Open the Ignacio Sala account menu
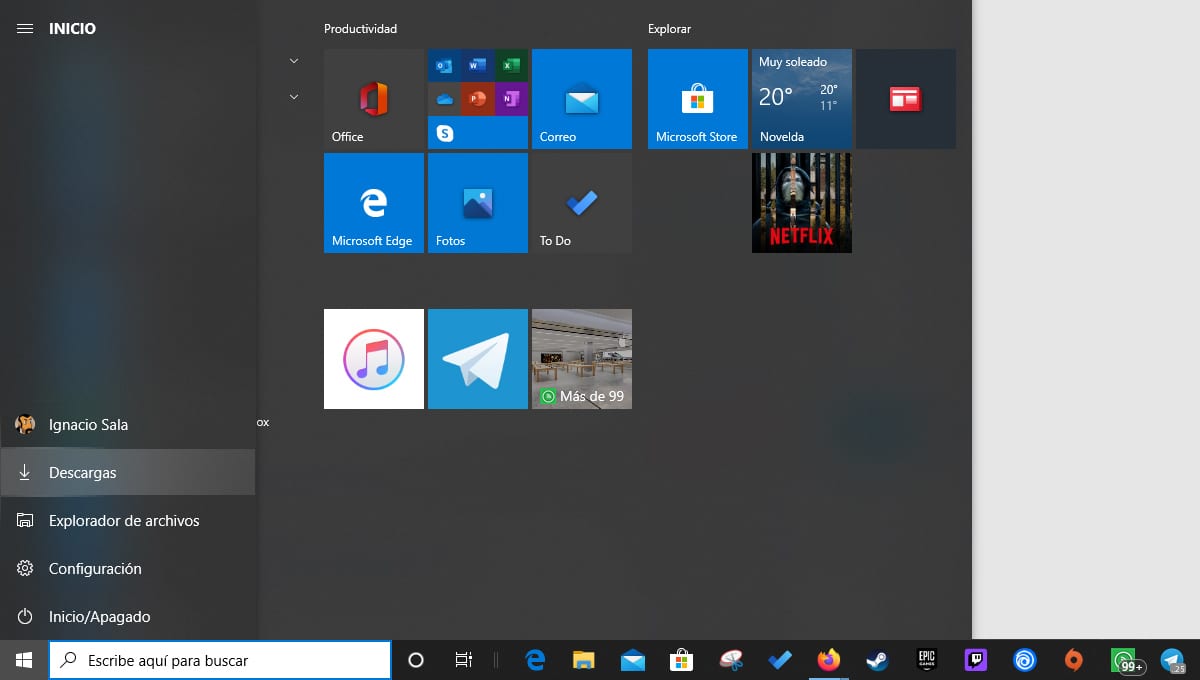The width and height of the screenshot is (1200, 680). coord(128,425)
